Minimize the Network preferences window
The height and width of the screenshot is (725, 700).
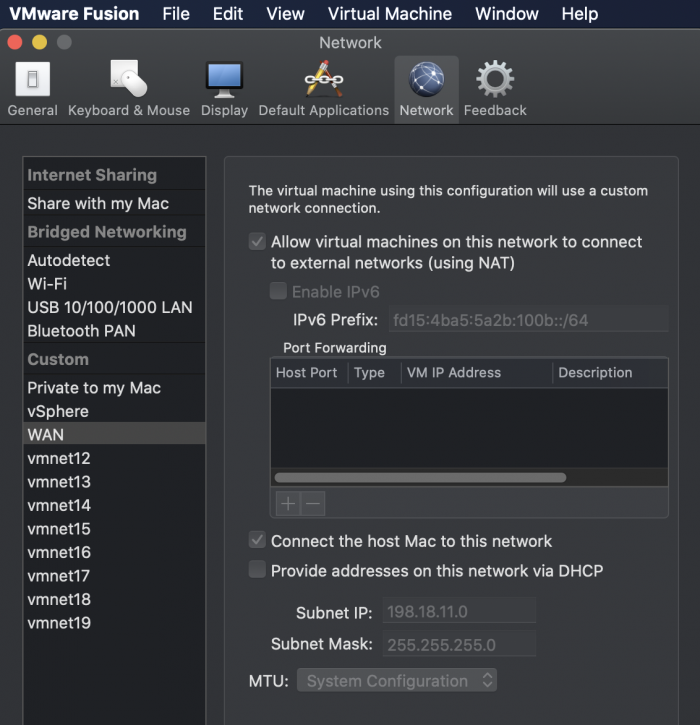click(39, 42)
